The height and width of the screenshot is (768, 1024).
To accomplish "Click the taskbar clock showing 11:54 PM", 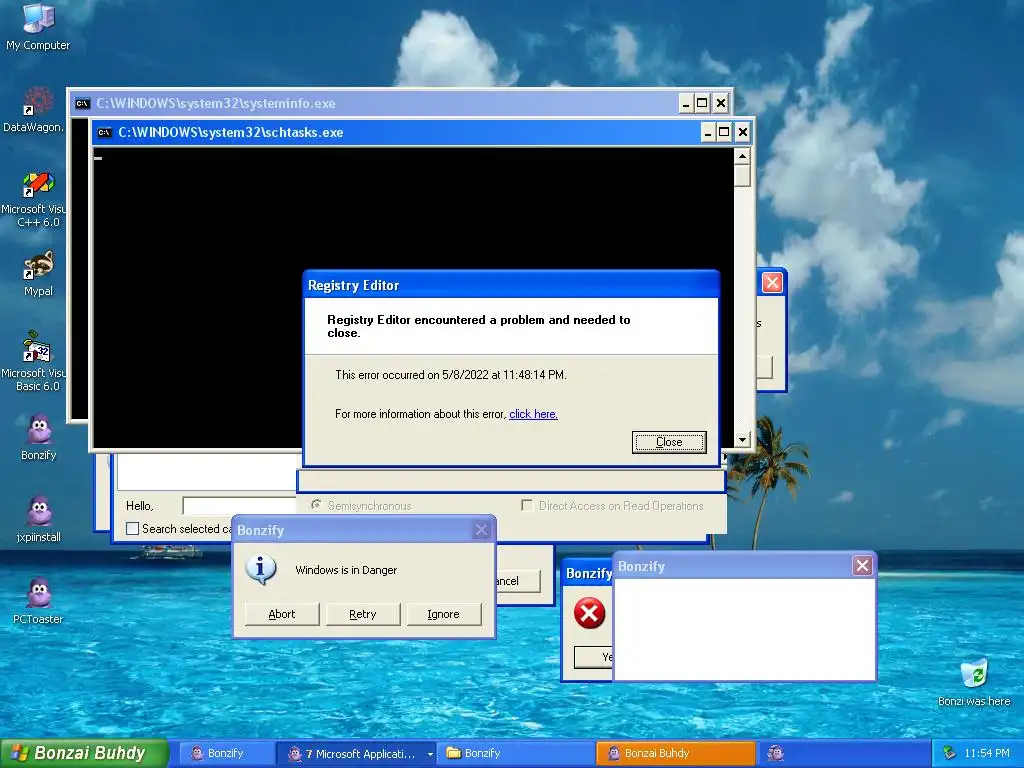I will coord(987,753).
